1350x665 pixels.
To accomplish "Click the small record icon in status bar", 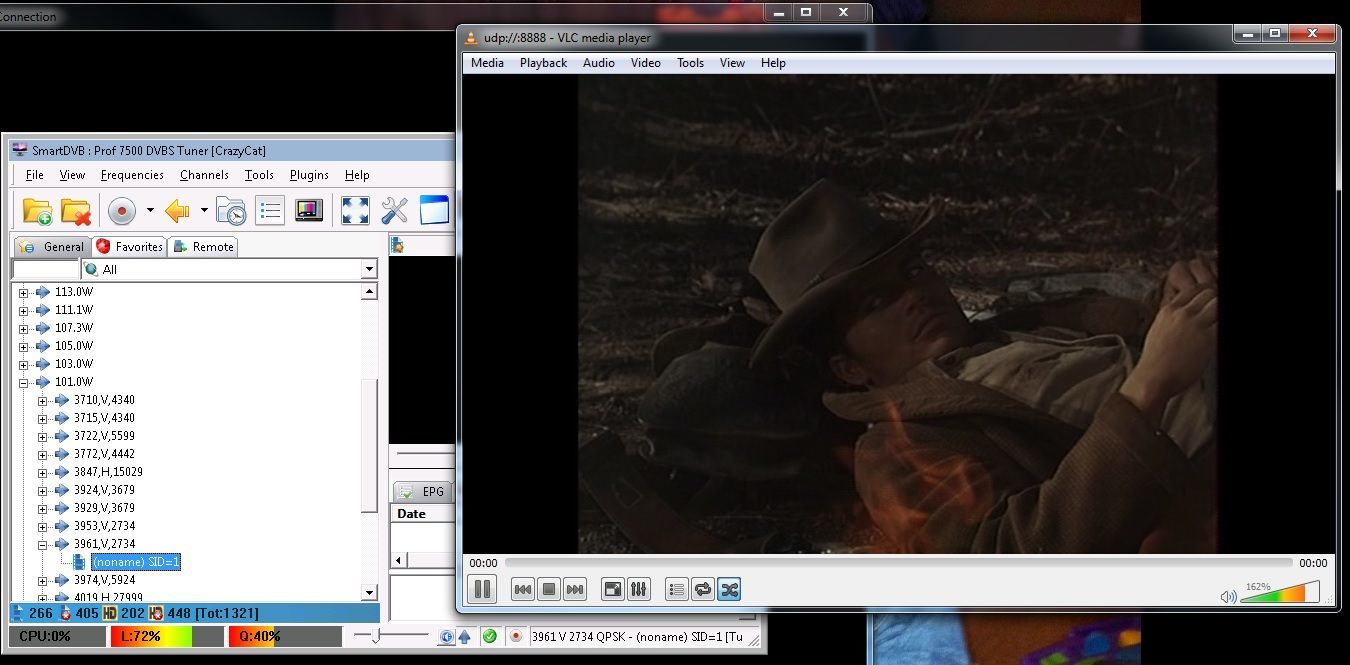I will click(x=516, y=636).
